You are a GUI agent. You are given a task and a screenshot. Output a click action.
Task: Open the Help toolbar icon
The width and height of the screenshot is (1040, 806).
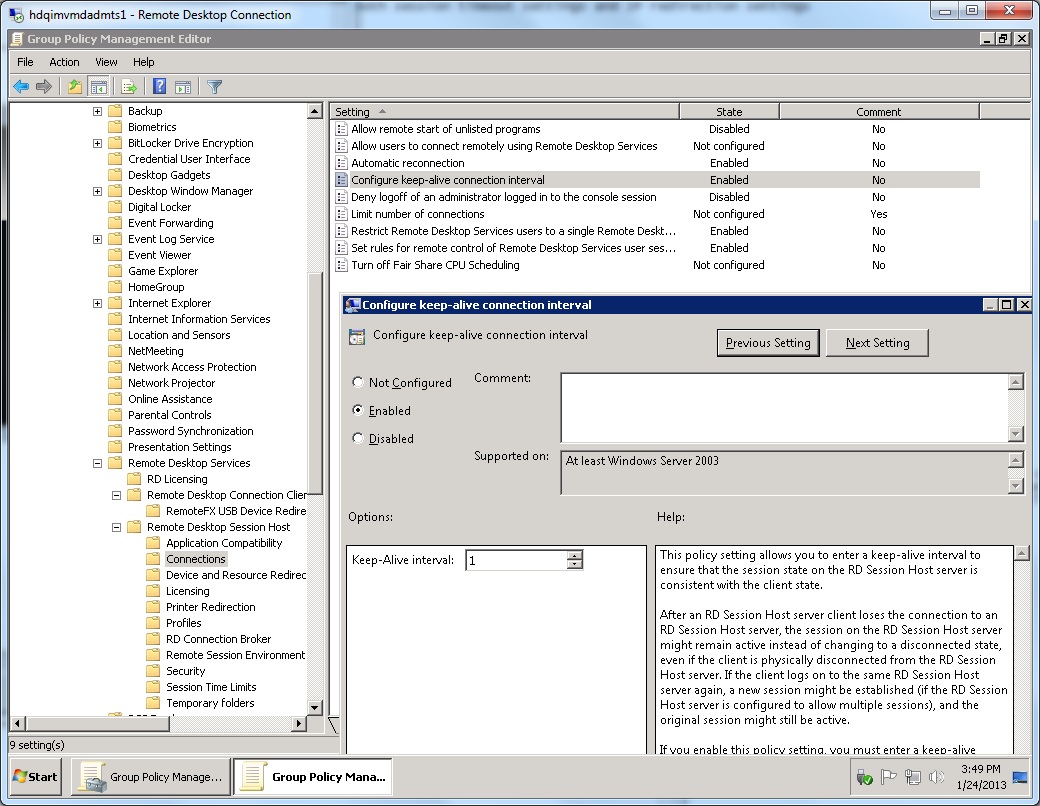coord(159,86)
